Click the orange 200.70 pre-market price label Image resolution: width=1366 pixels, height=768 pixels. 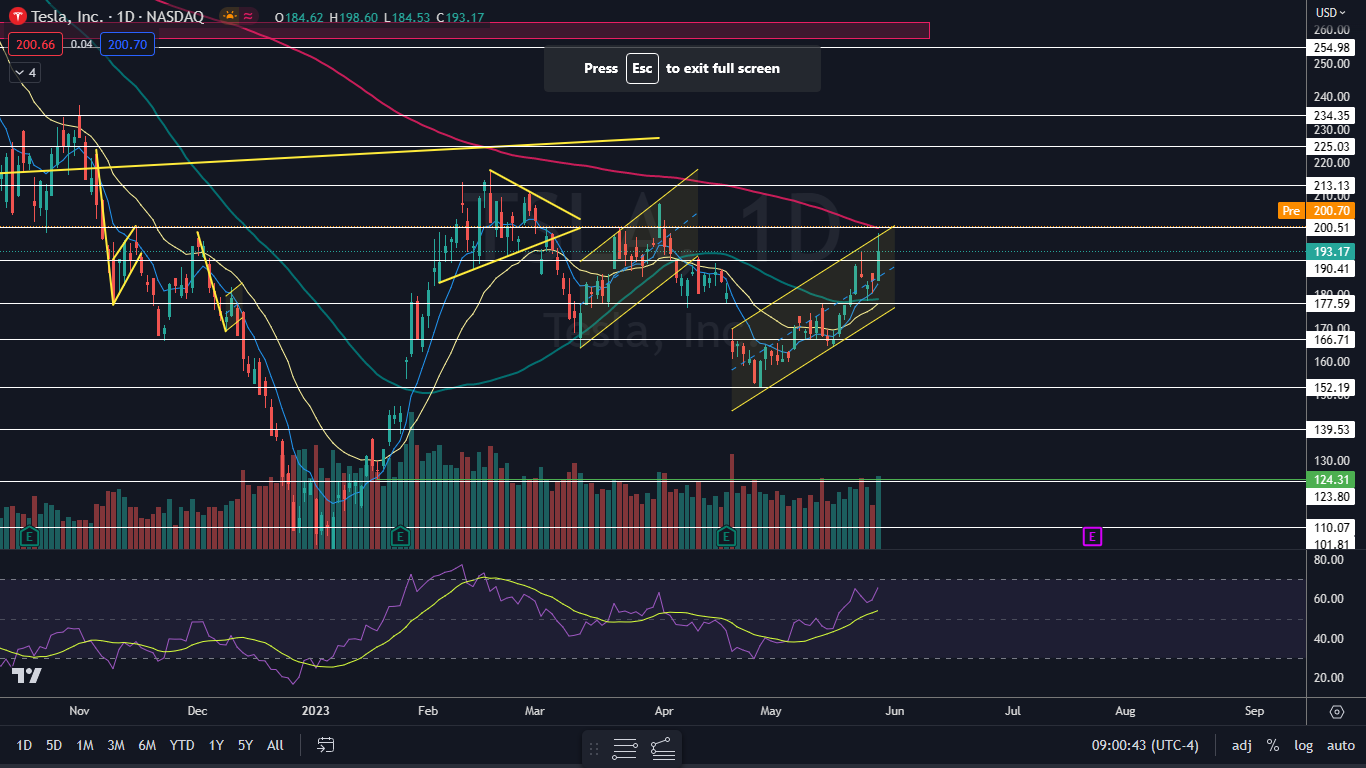click(1331, 211)
